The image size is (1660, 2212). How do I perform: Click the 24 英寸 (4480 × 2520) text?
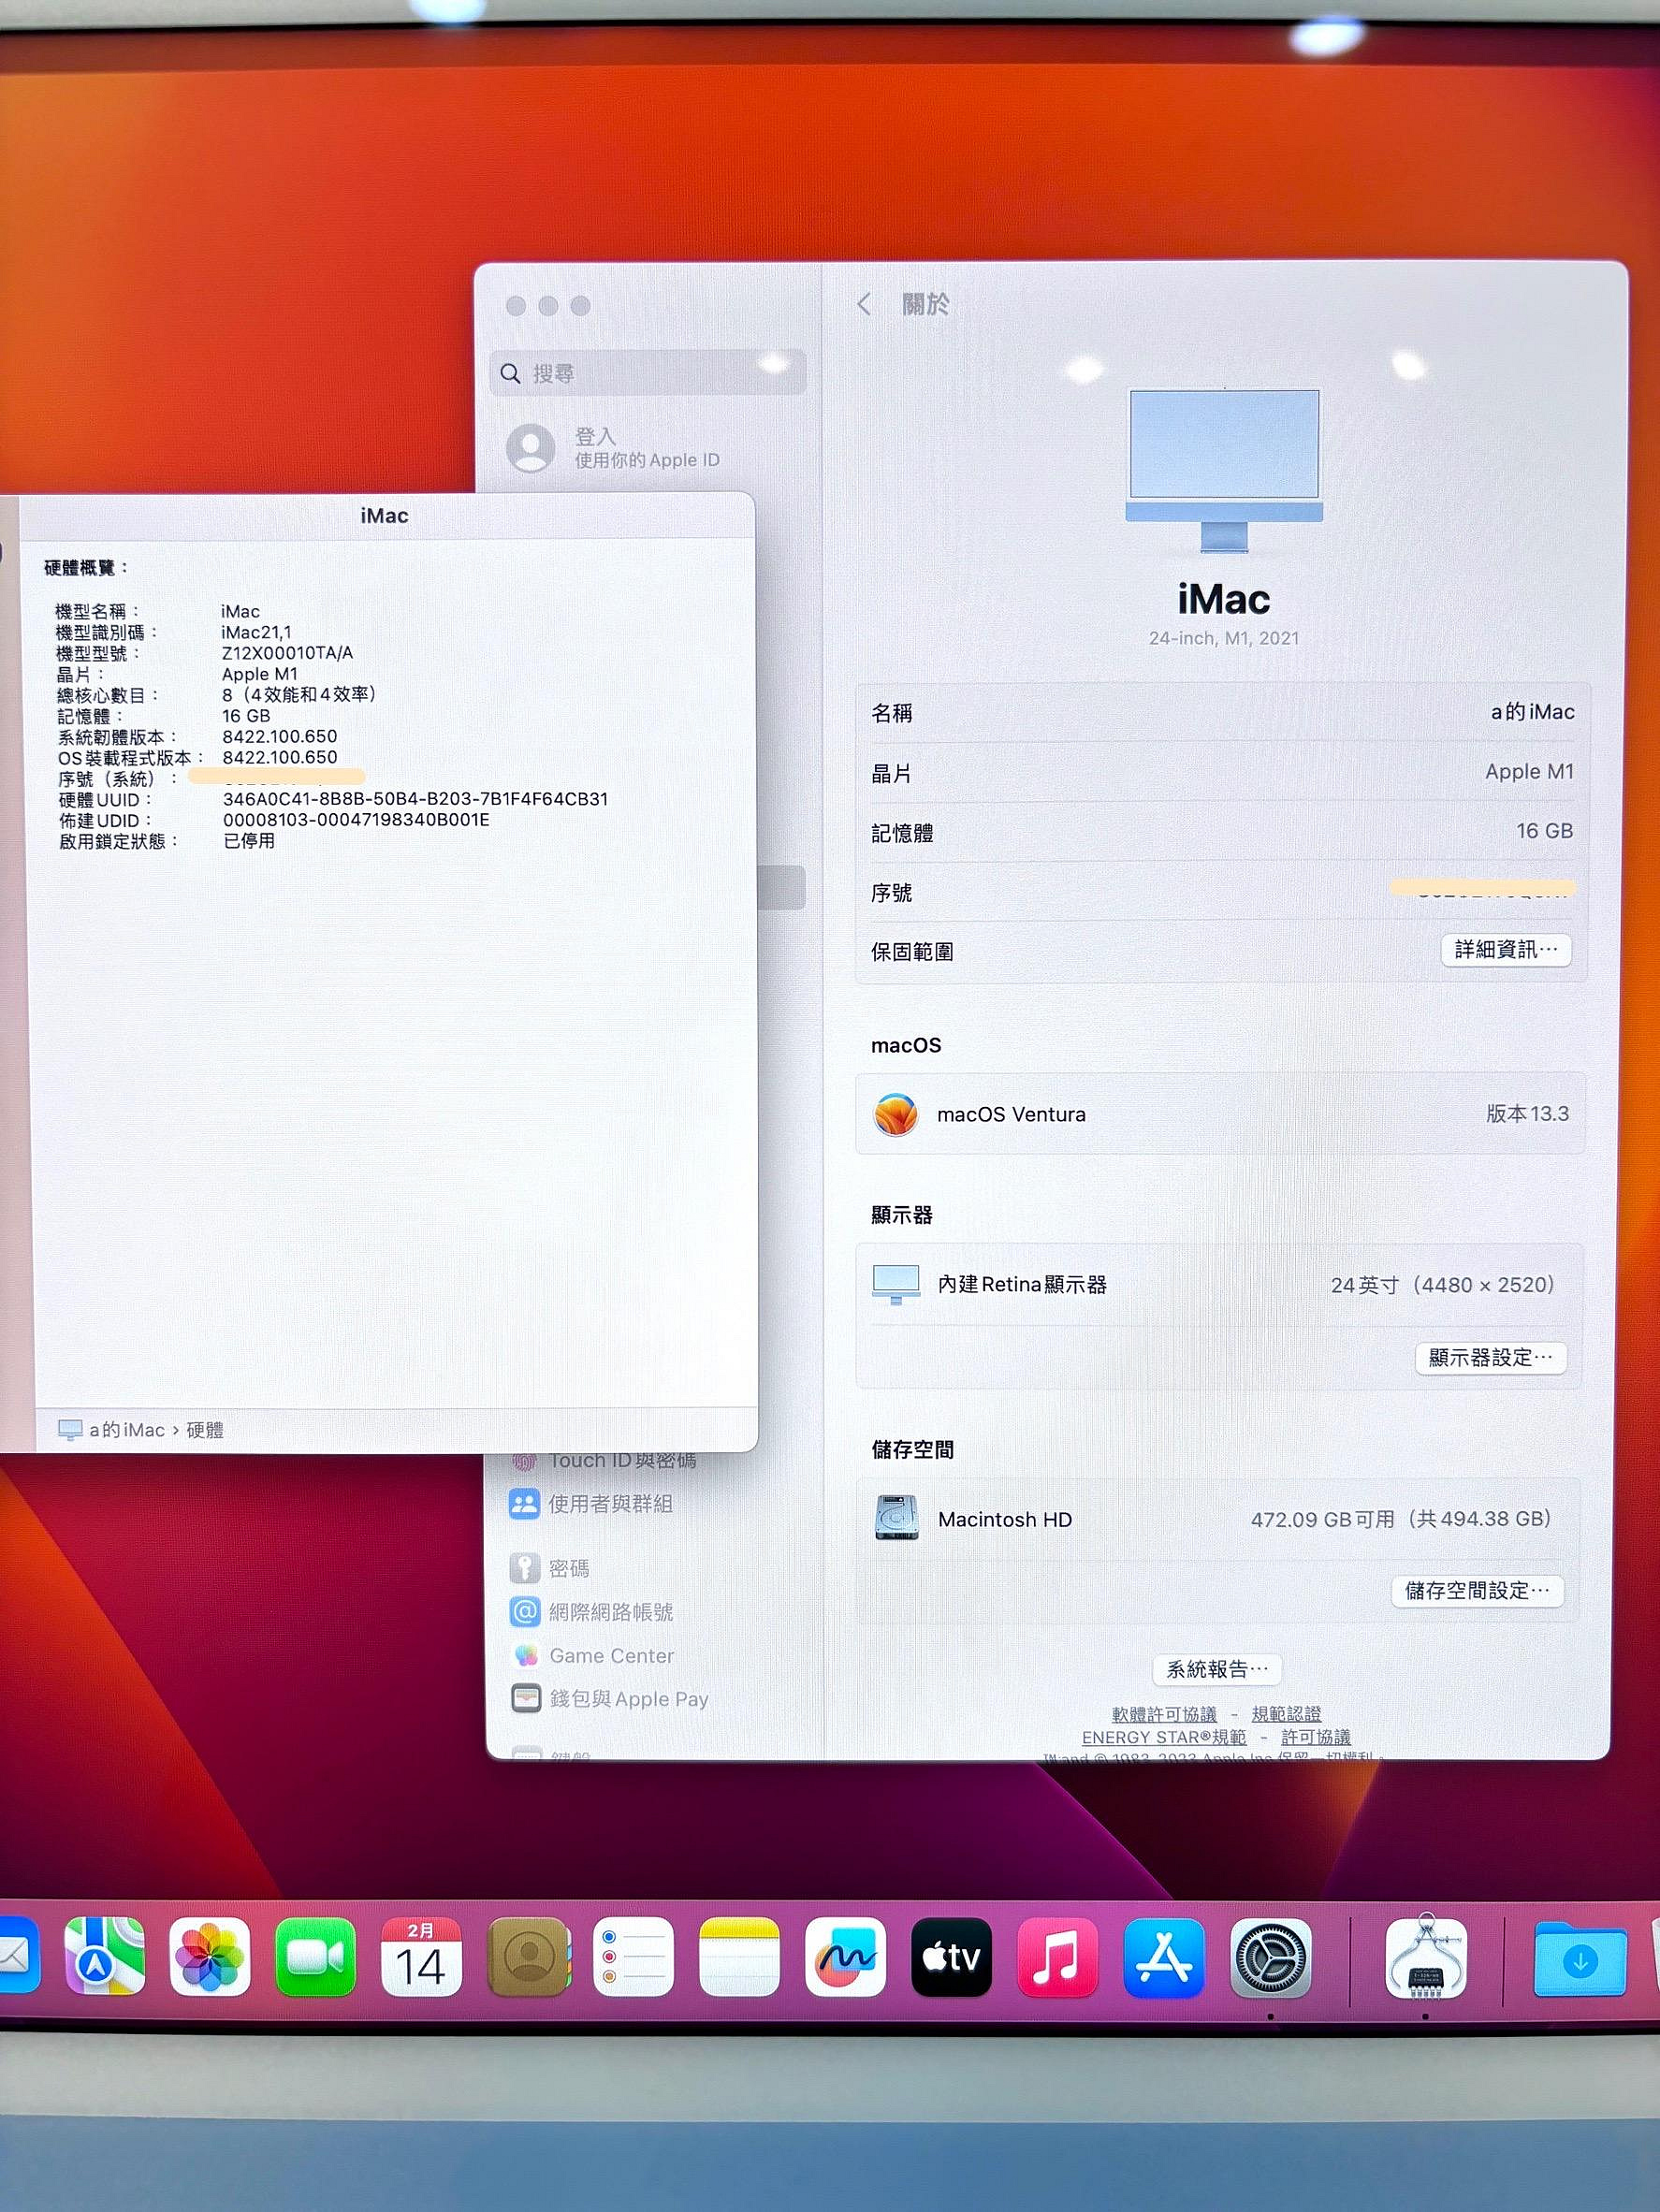click(x=1443, y=1285)
